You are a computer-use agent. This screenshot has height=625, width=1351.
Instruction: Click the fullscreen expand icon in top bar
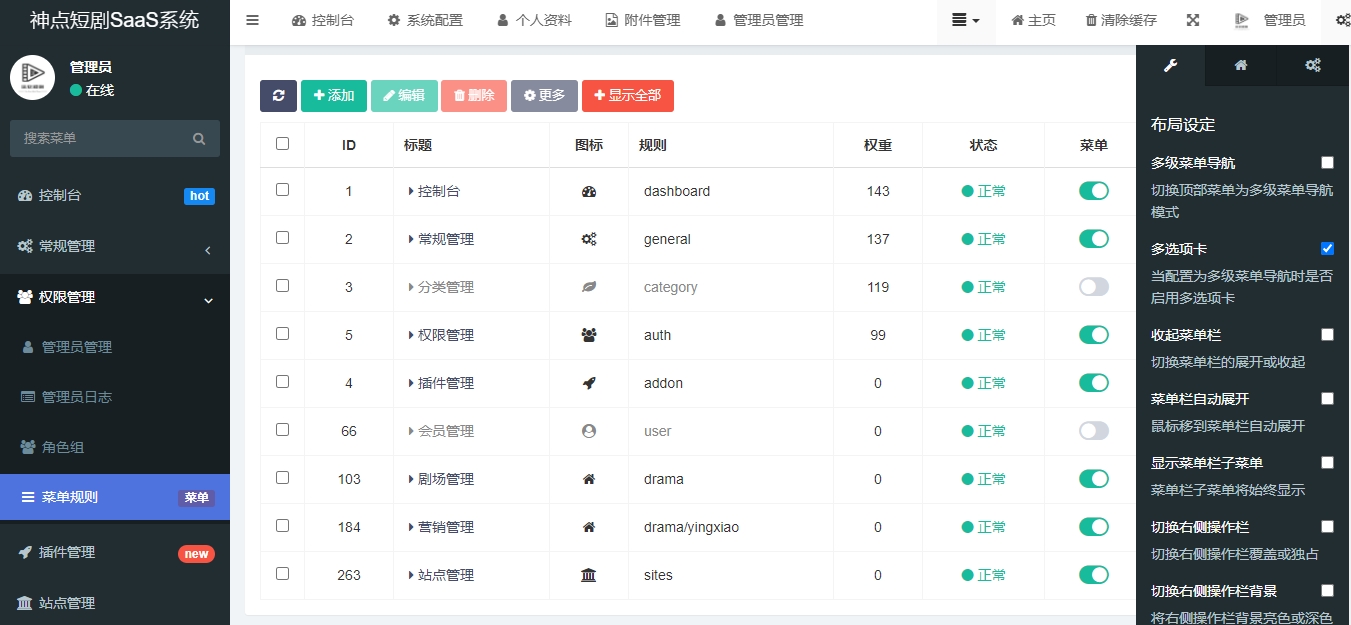coord(1193,20)
